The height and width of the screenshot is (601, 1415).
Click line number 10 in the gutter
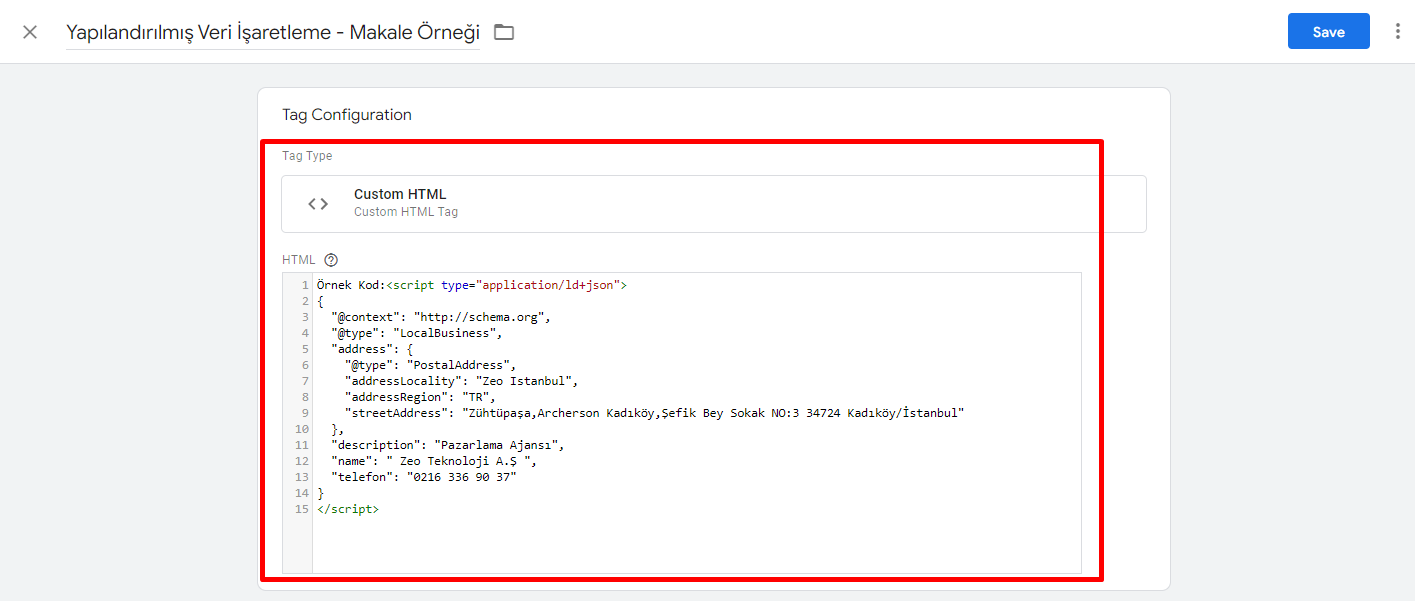[x=302, y=429]
